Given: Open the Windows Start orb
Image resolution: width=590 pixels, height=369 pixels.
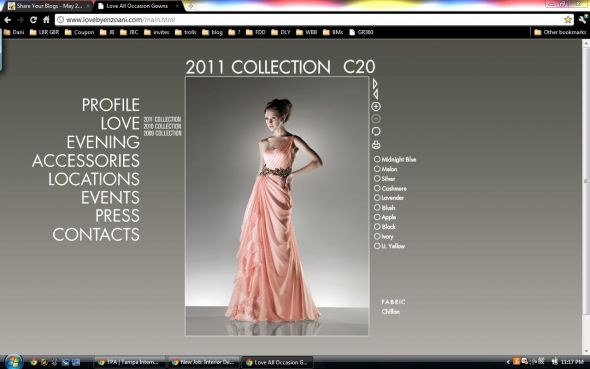Looking at the screenshot, I should click(13, 362).
